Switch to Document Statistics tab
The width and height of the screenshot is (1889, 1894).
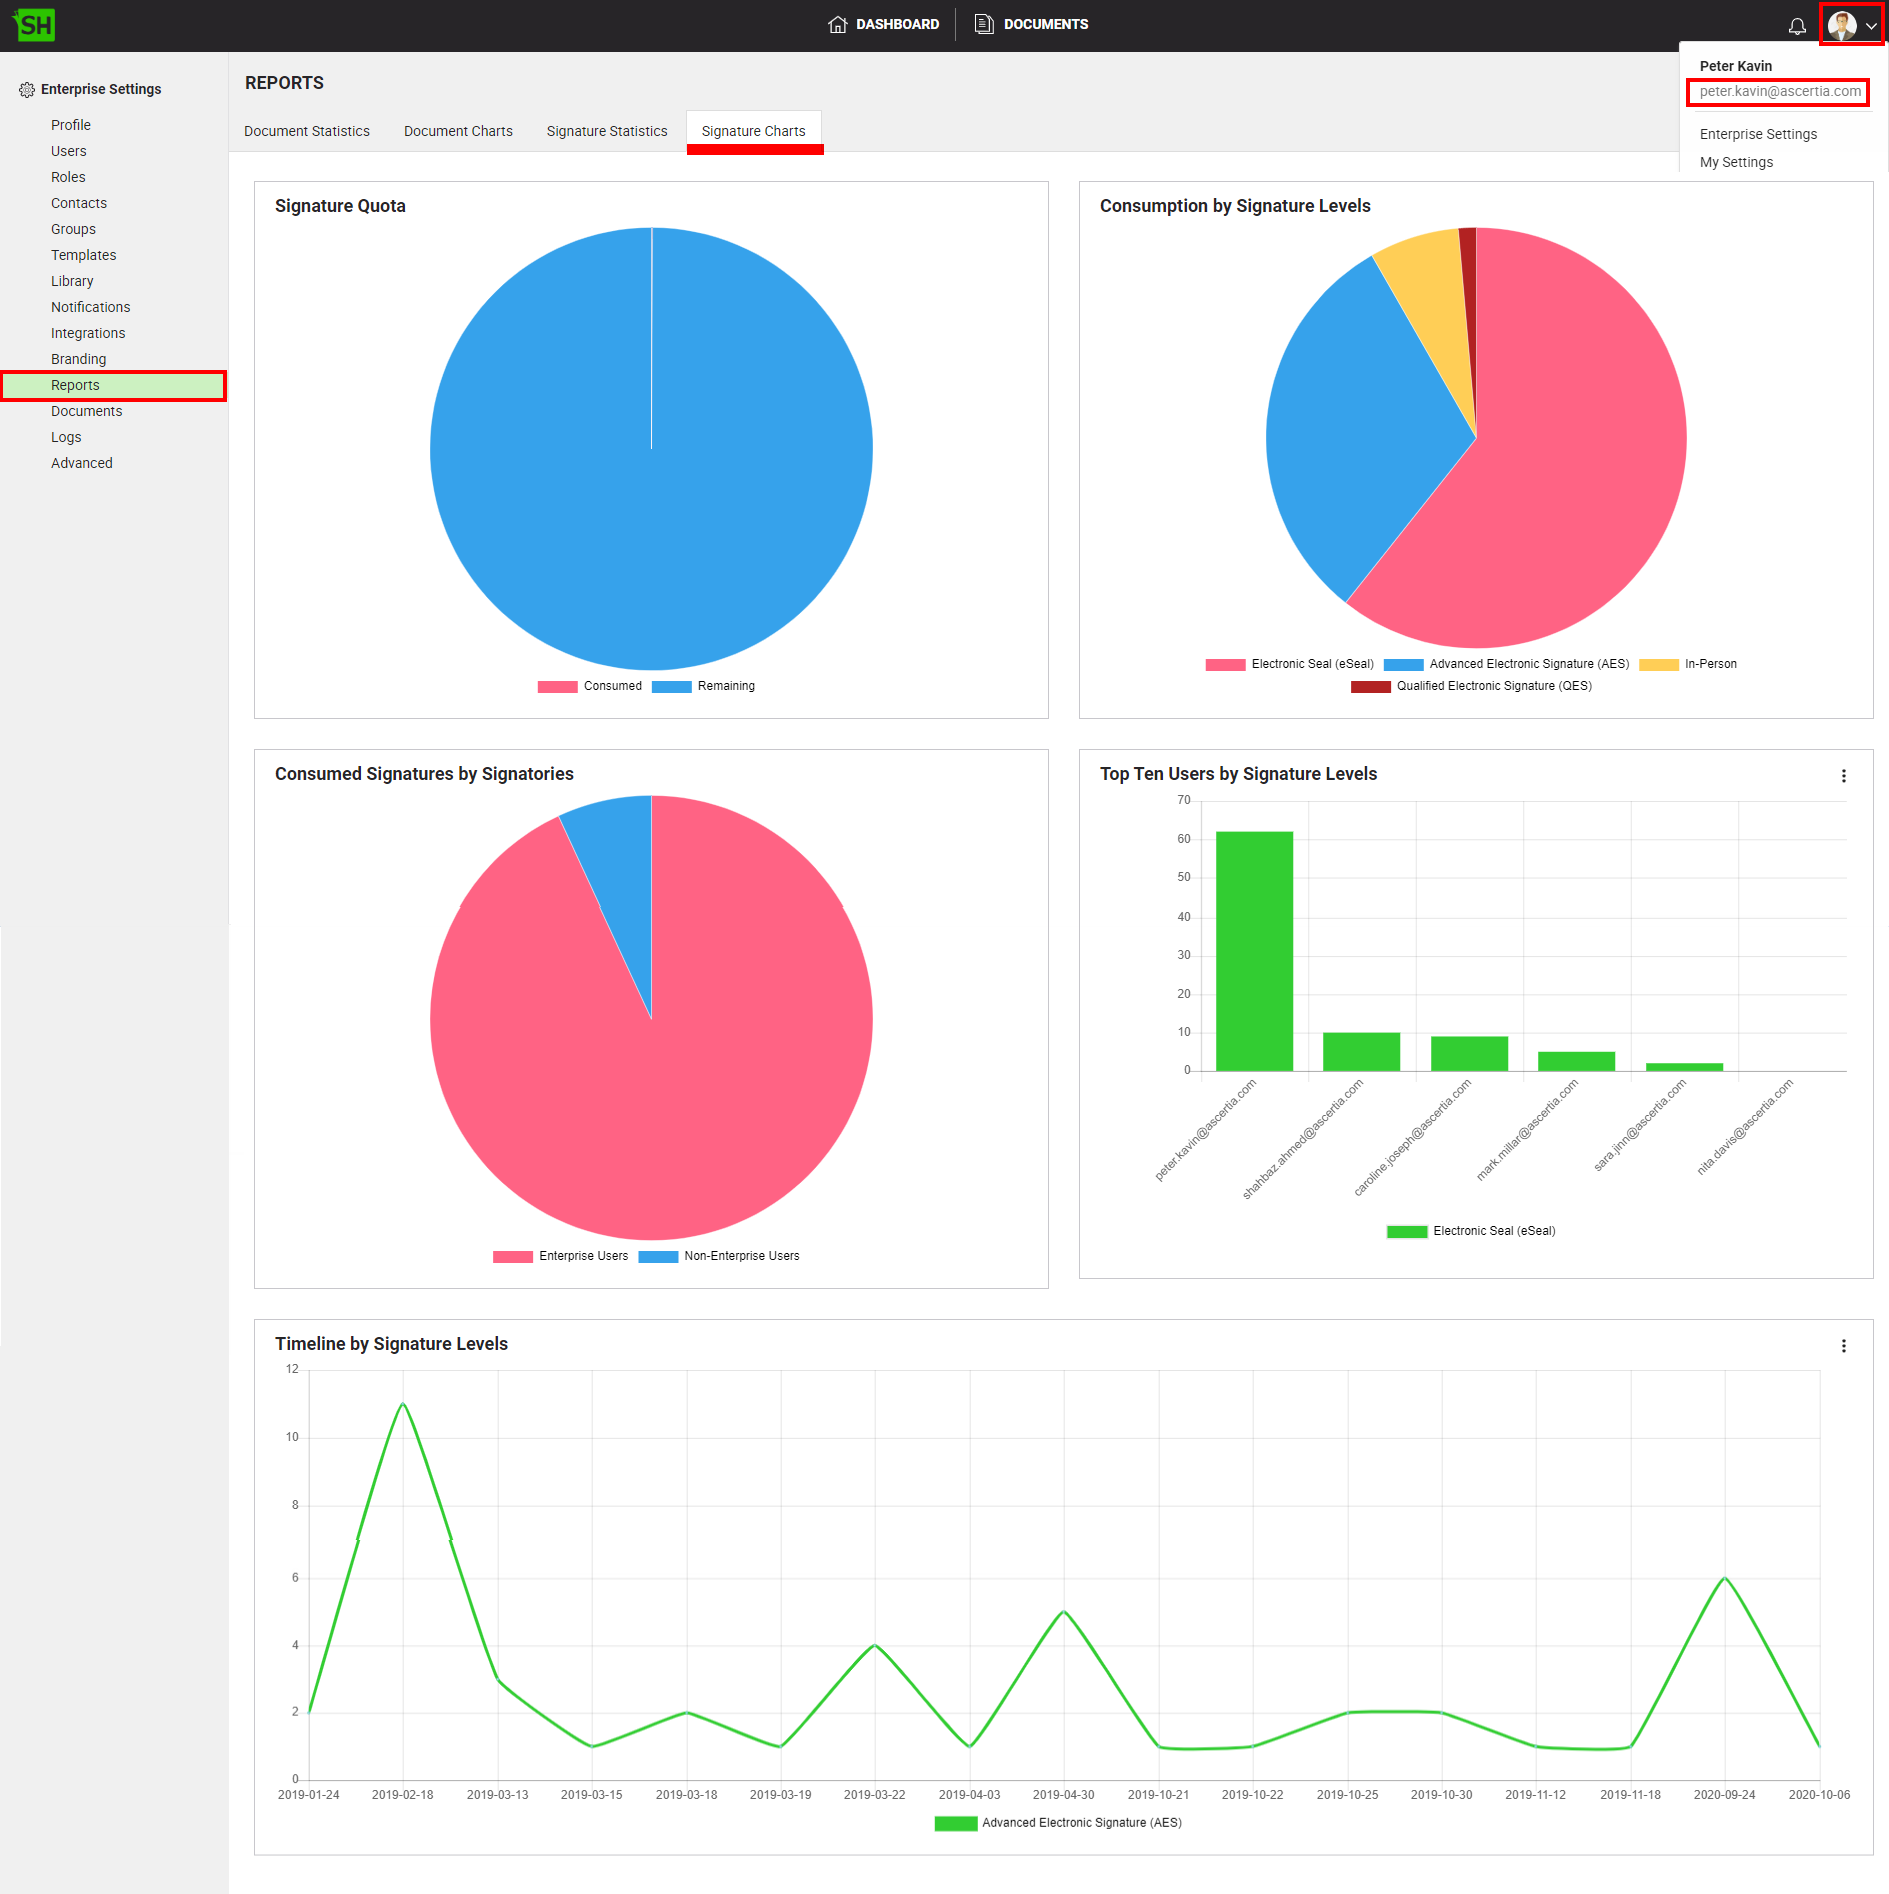tap(307, 132)
